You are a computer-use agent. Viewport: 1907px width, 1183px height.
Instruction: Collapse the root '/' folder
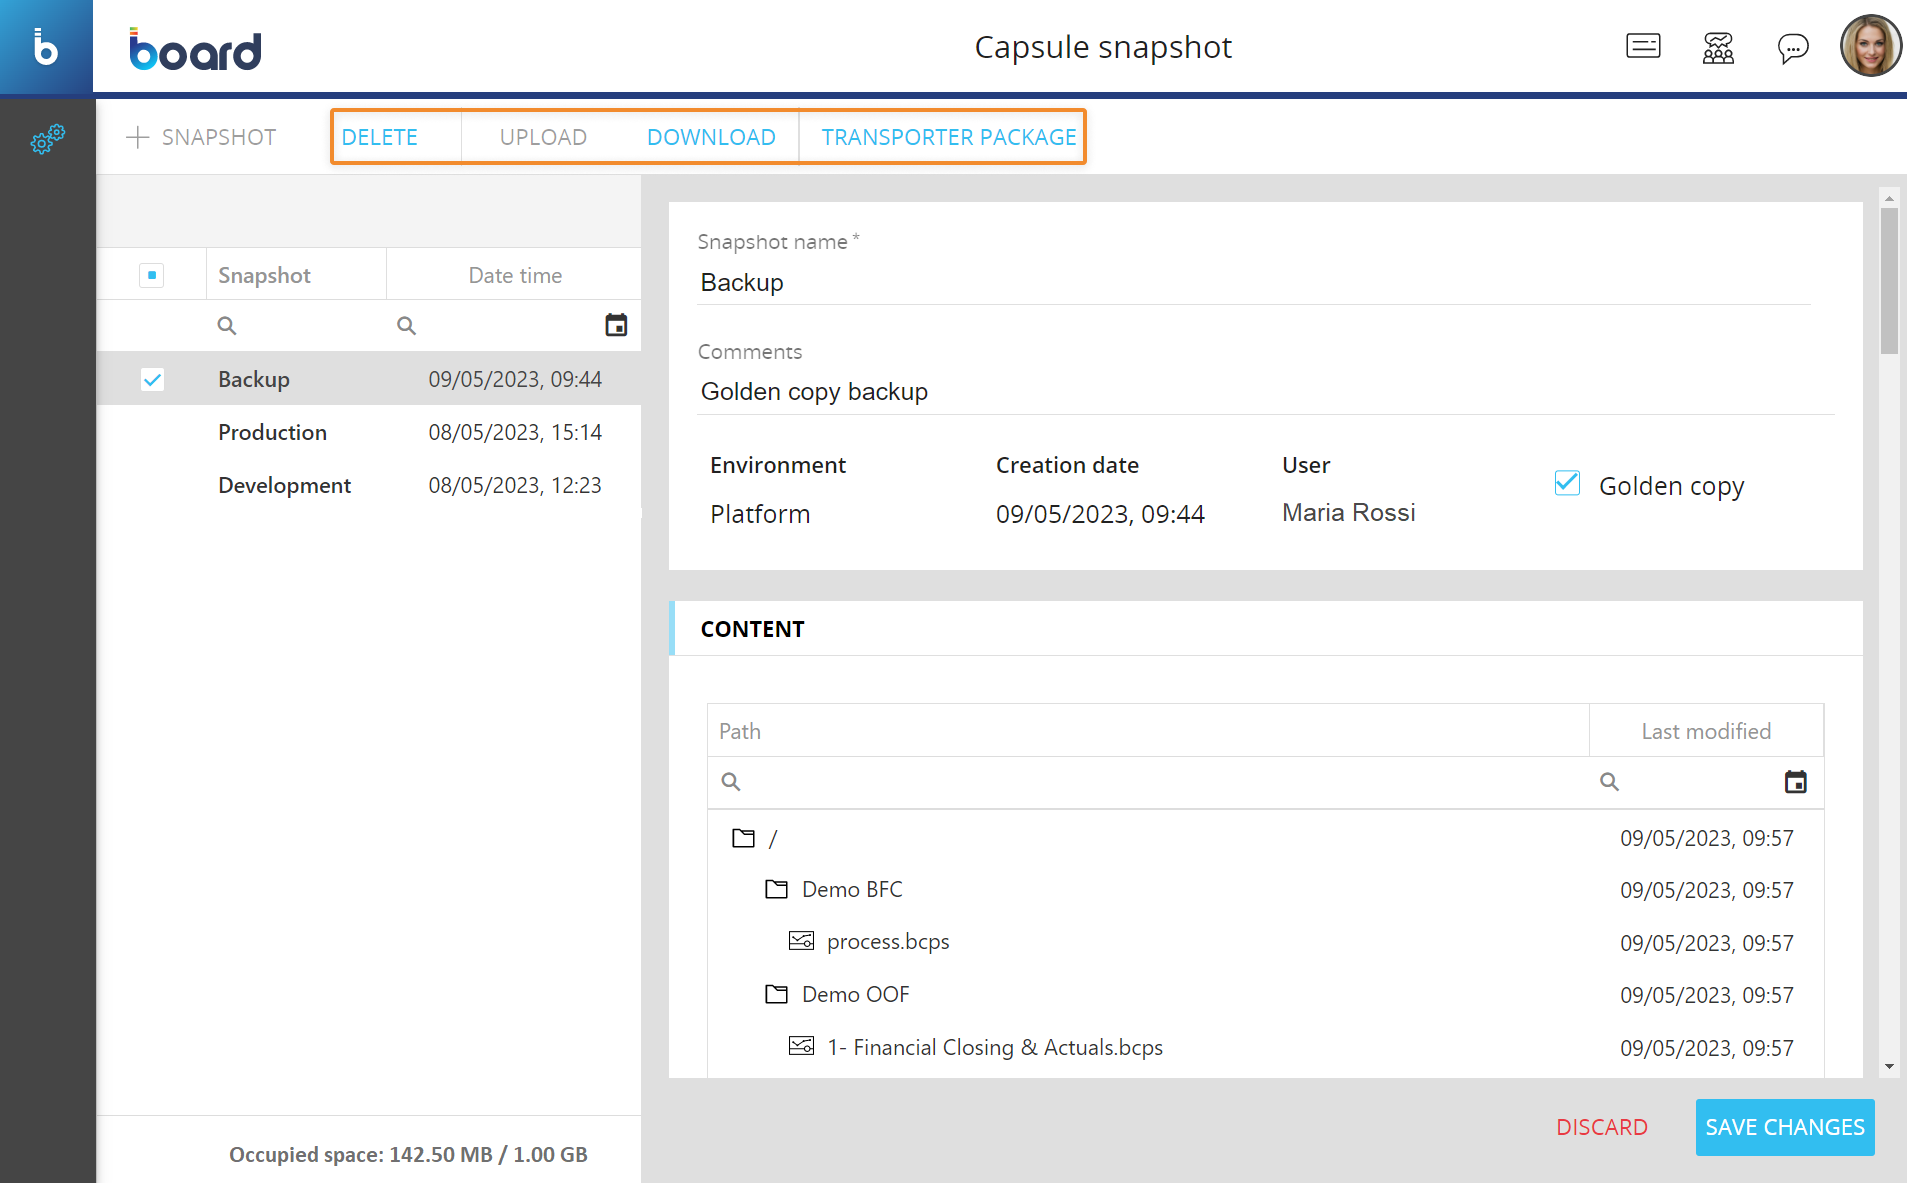(743, 838)
